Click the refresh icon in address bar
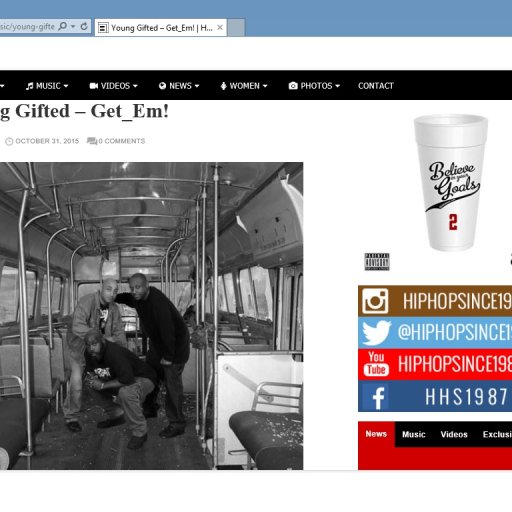Screen dimensions: 512x512 [84, 26]
